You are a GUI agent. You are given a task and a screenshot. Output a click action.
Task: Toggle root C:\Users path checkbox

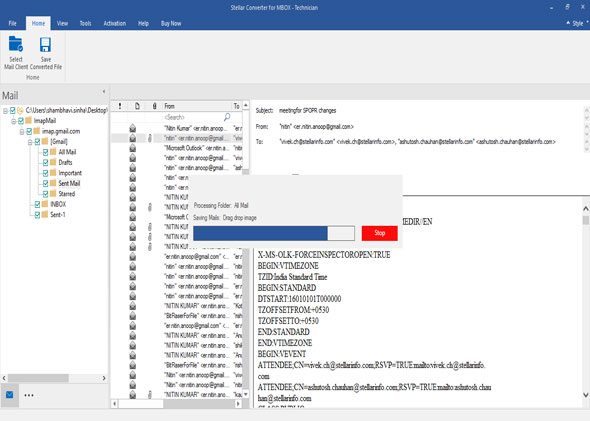pyautogui.click(x=12, y=110)
